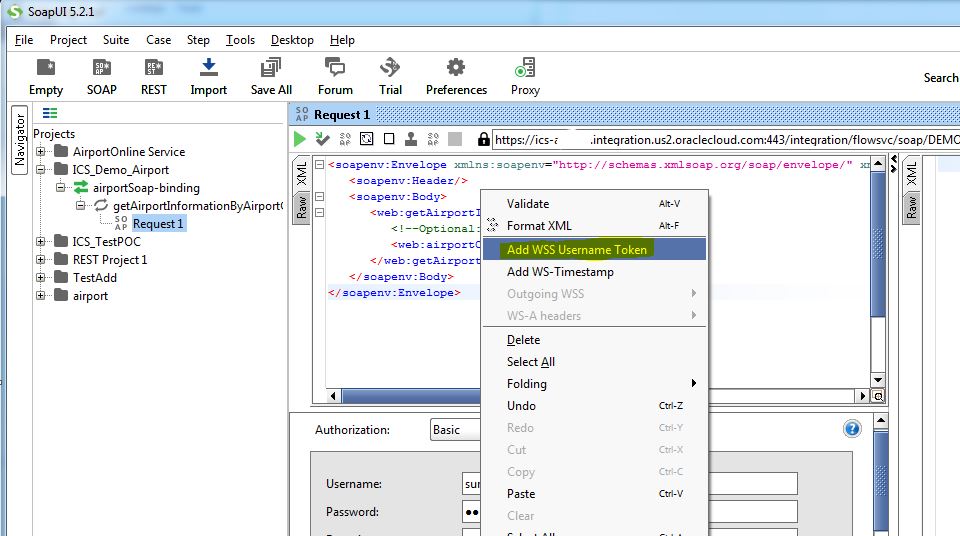The image size is (960, 536).
Task: Collapse the airportSoap-binding node
Action: click(61, 187)
